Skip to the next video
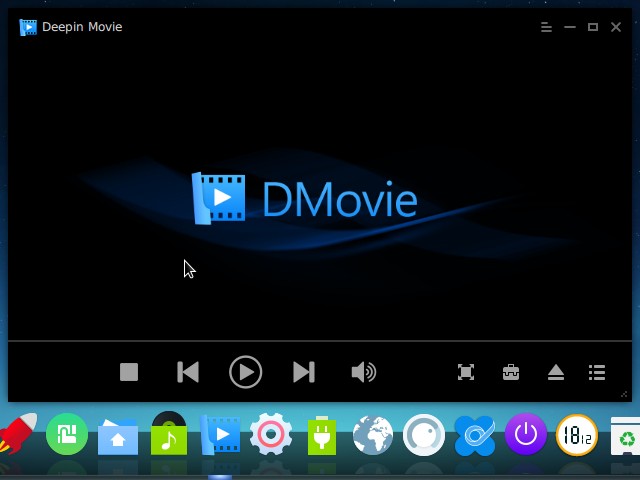This screenshot has width=640, height=480. (x=304, y=372)
